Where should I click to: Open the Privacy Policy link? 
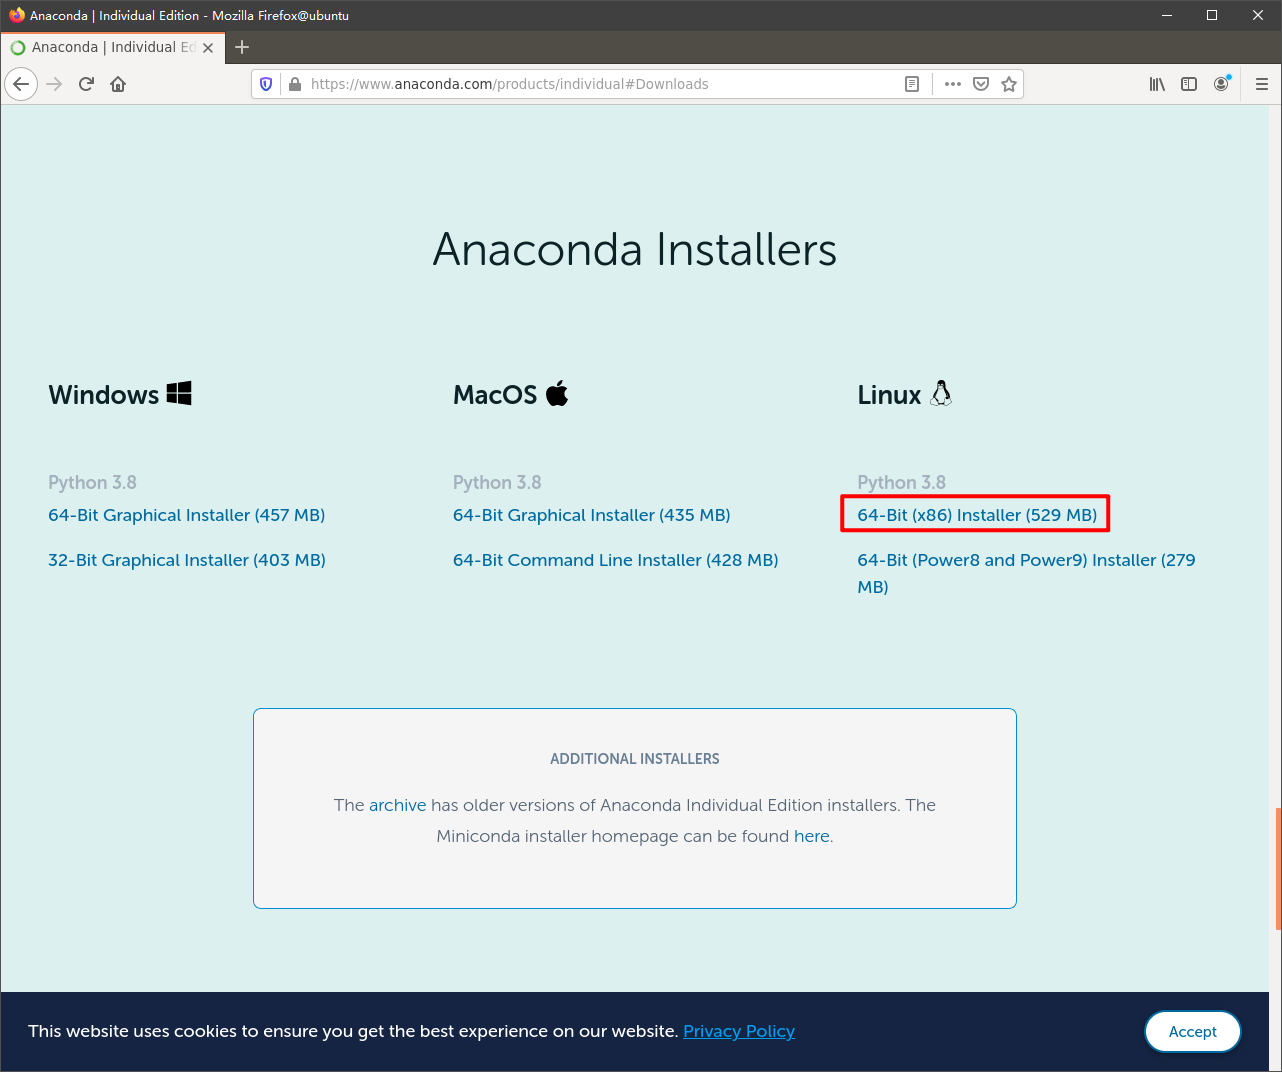point(739,1031)
